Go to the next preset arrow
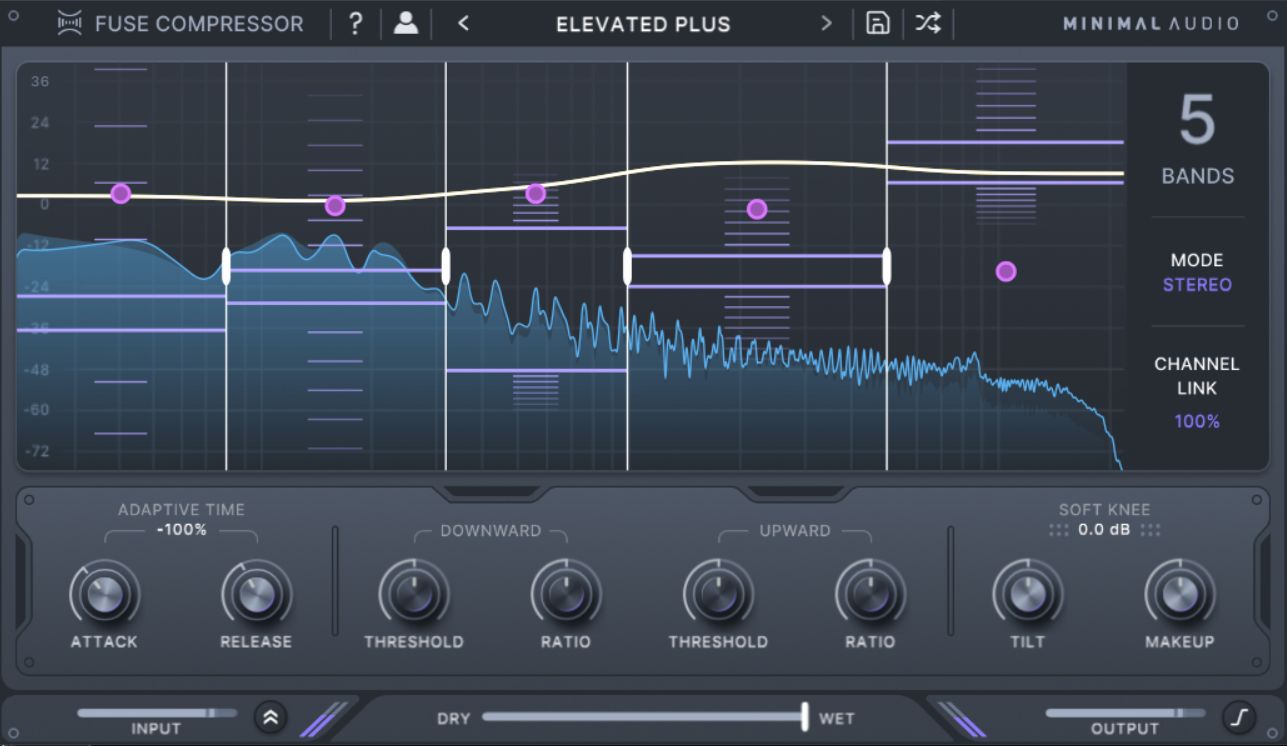The height and width of the screenshot is (746, 1287). (x=826, y=24)
